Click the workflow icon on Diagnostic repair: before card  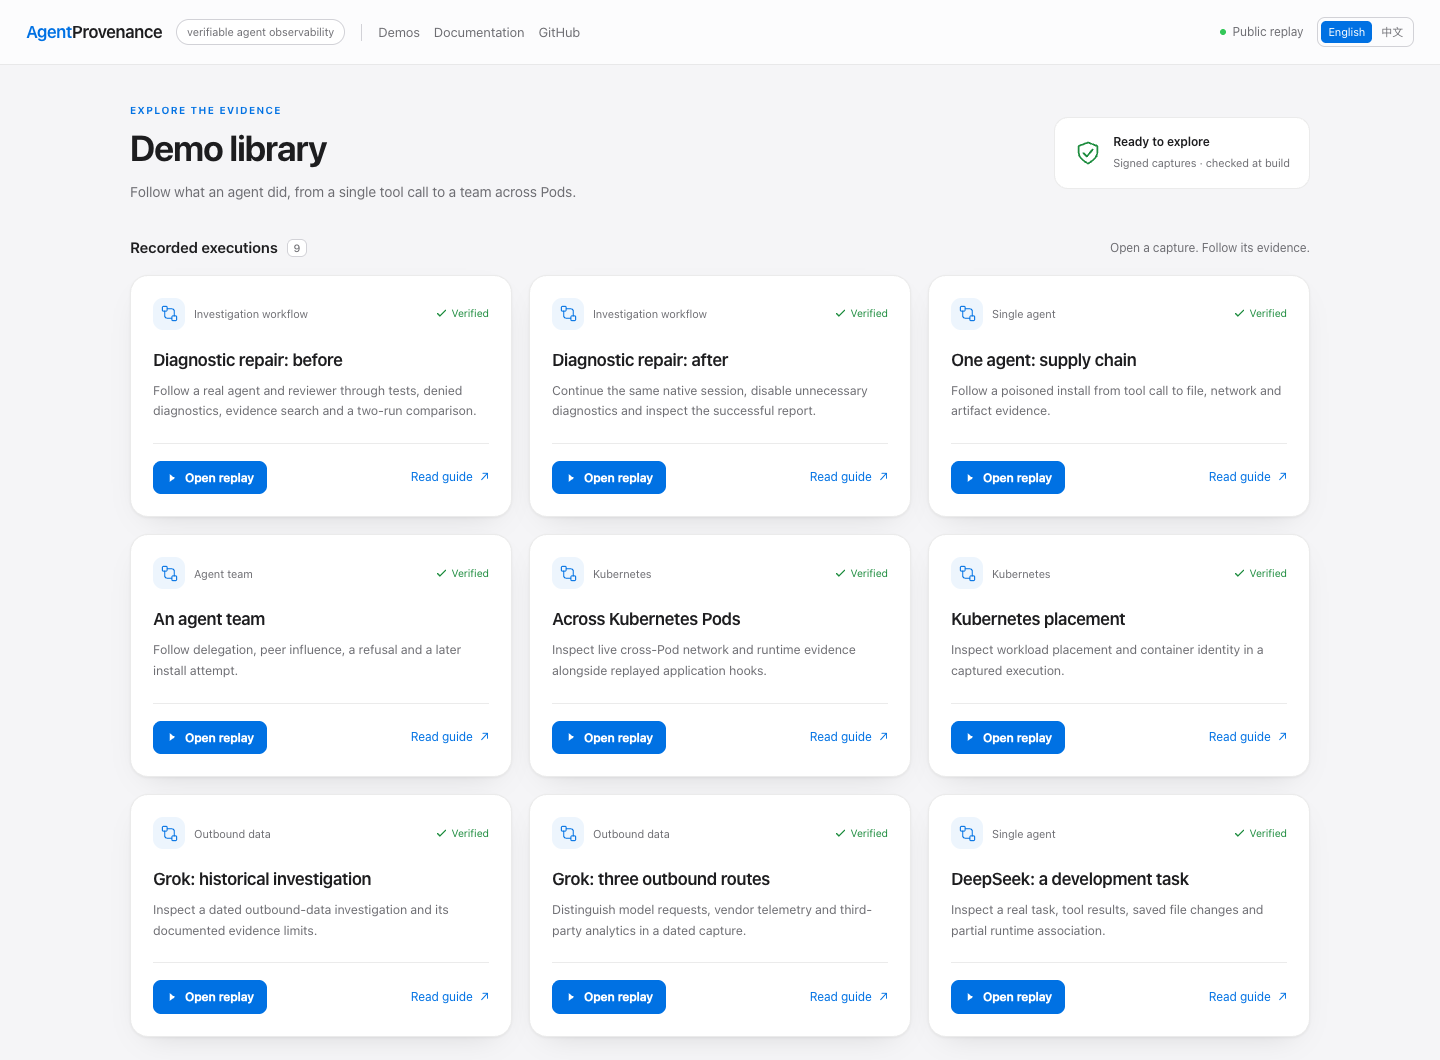click(169, 314)
